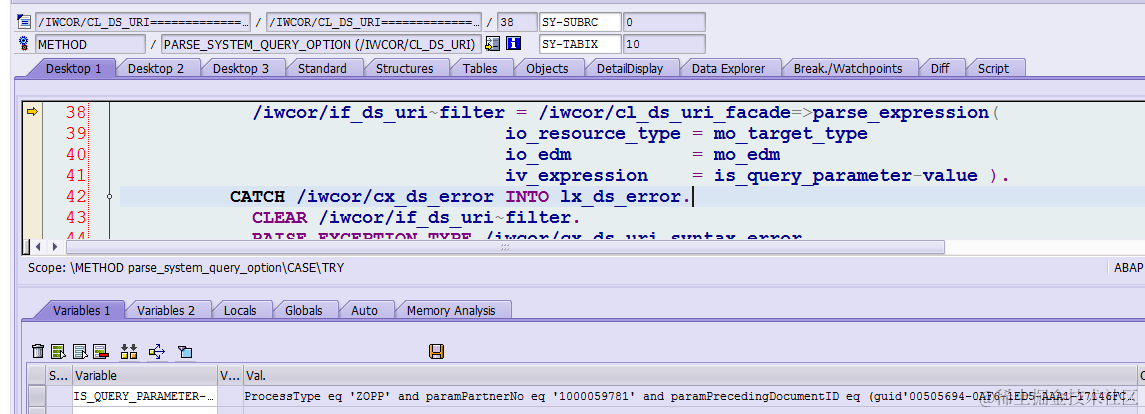Click the PARSE_SYSTEM_QUERY_OPTION method name field
1145x414 pixels.
coord(321,44)
